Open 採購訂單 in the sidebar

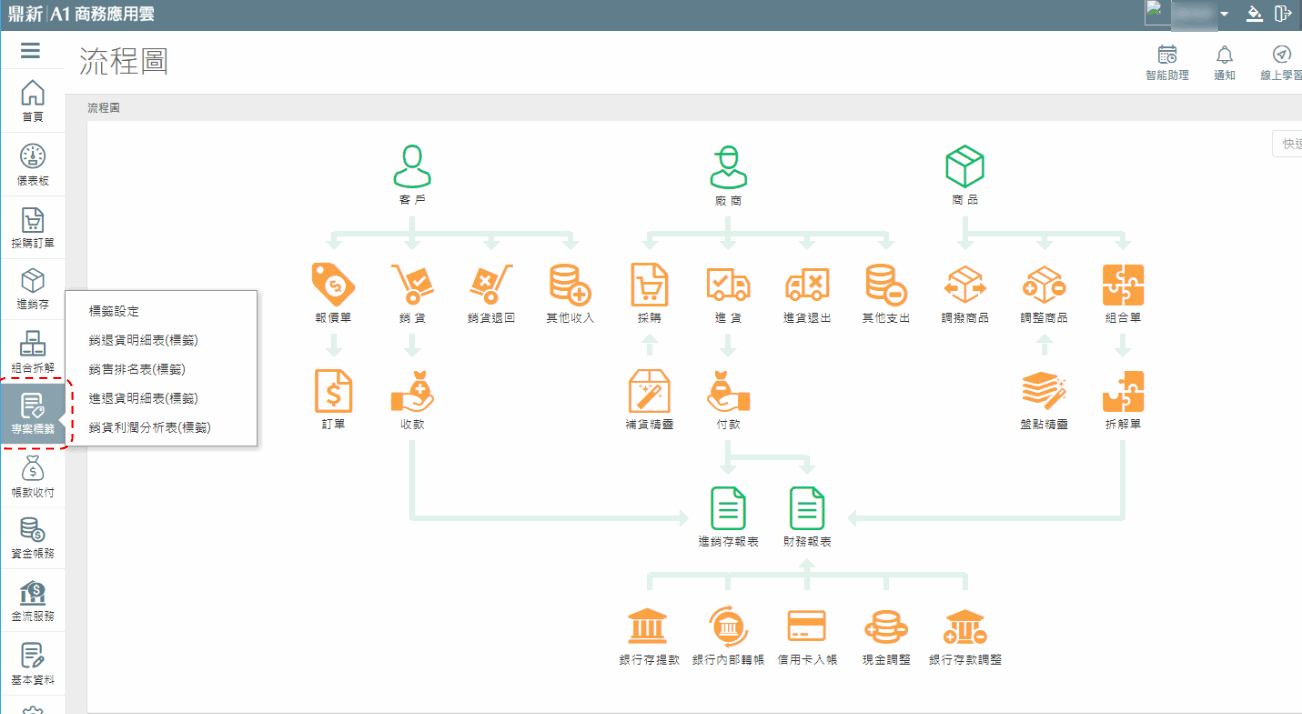[33, 227]
